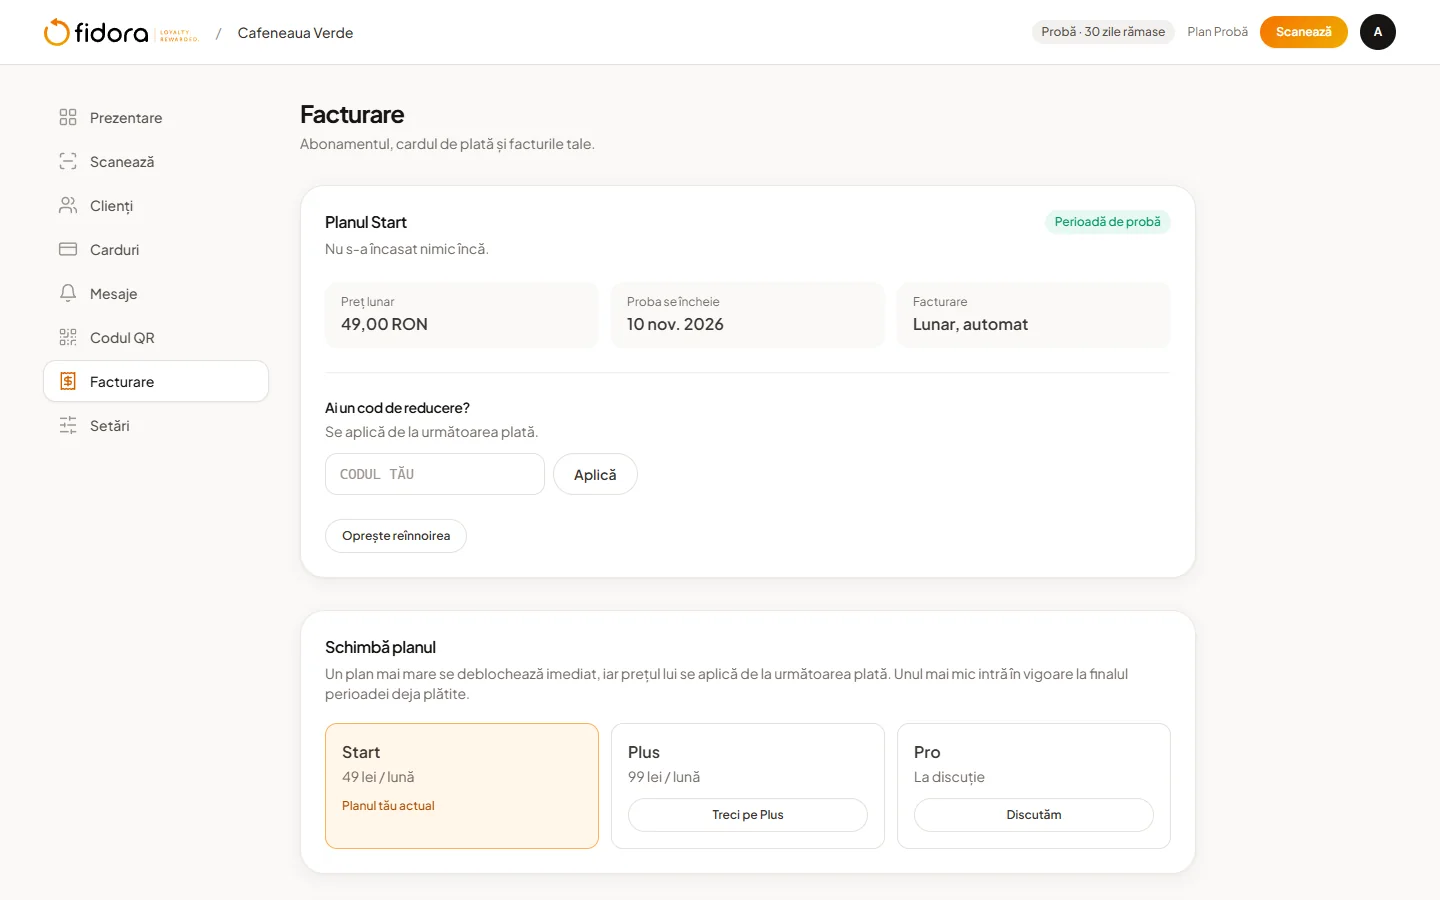This screenshot has height=900, width=1440.
Task: Open the user avatar menu
Action: 1378,32
